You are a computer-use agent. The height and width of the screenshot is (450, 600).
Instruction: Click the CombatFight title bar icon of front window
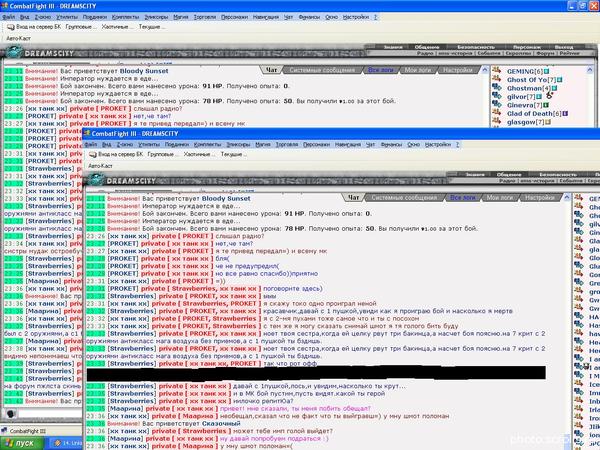(x=87, y=133)
